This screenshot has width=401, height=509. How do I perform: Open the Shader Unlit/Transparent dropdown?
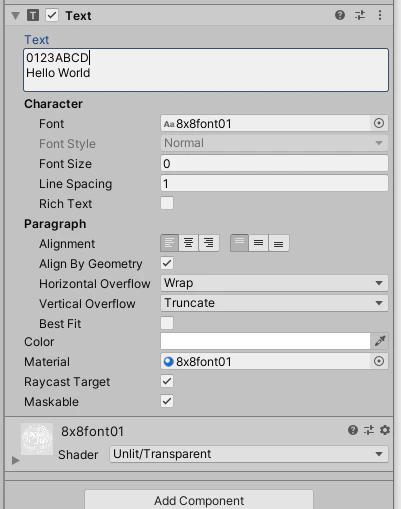click(249, 454)
